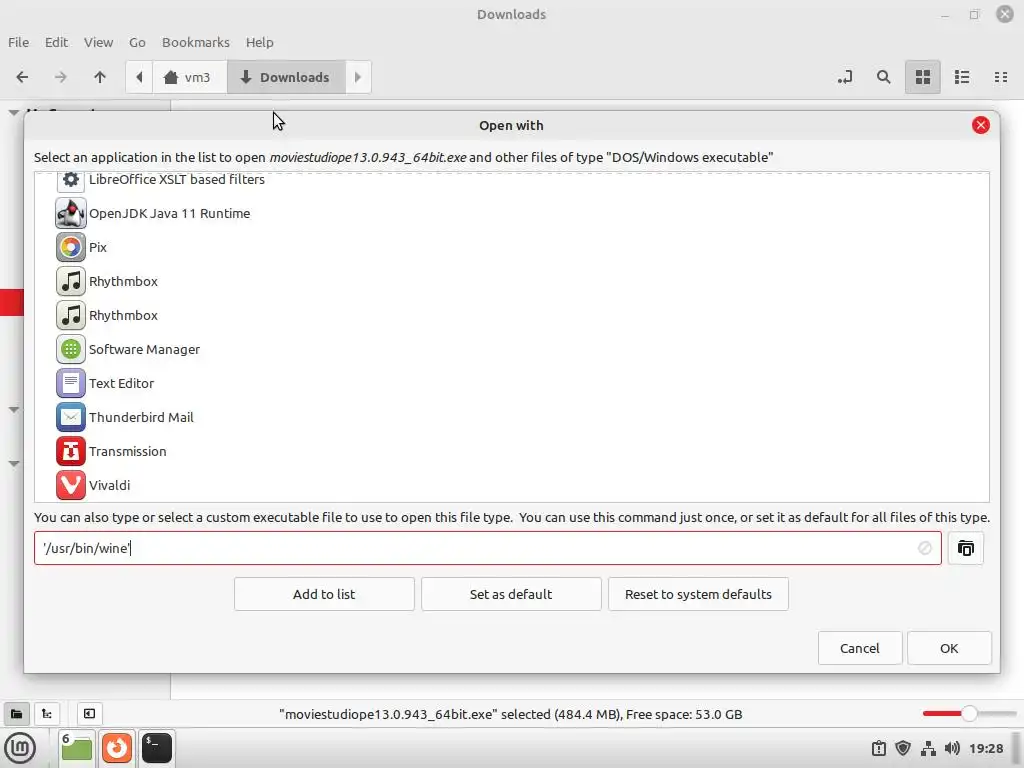Switch to icon view
The width and height of the screenshot is (1024, 768).
(923, 77)
